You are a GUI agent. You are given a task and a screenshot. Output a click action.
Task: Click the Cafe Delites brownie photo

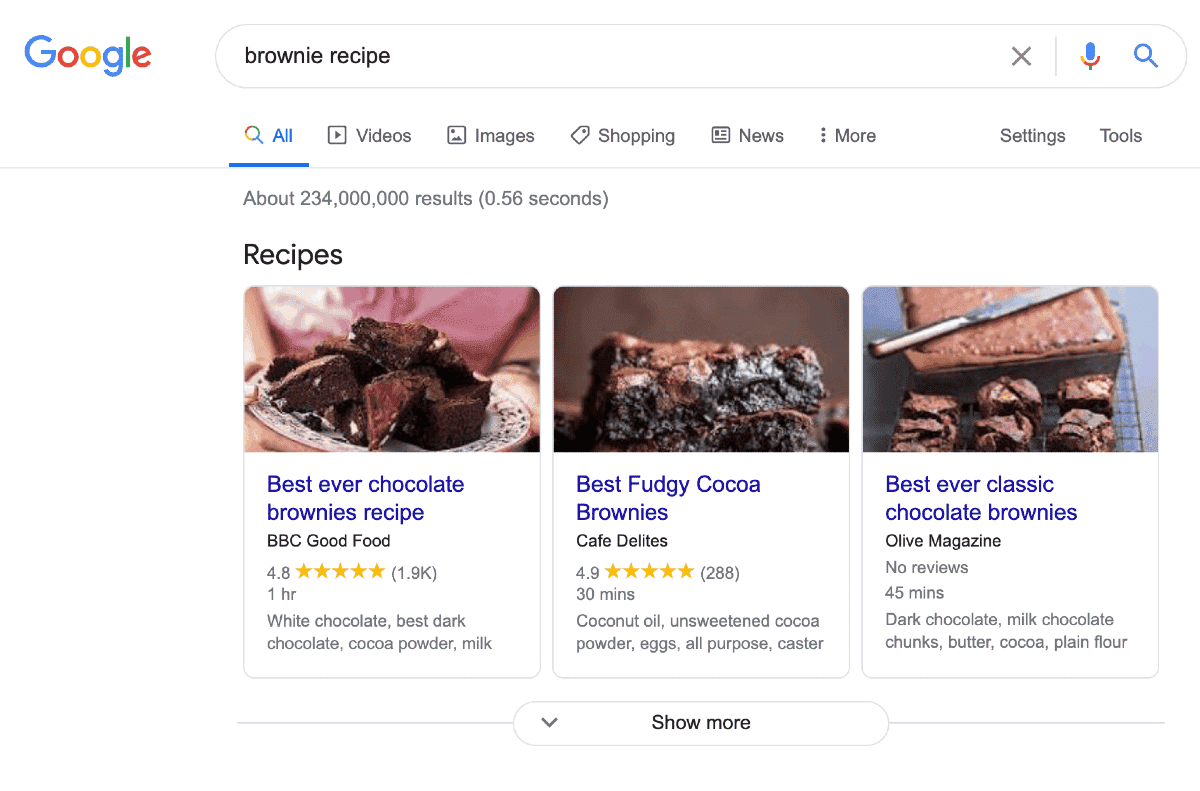click(701, 369)
